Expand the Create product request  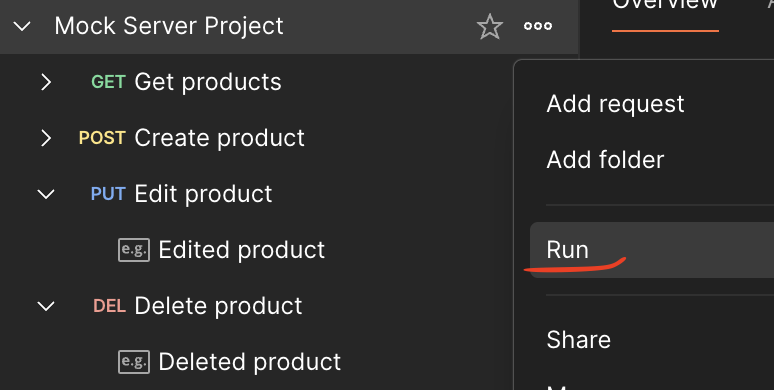(46, 138)
